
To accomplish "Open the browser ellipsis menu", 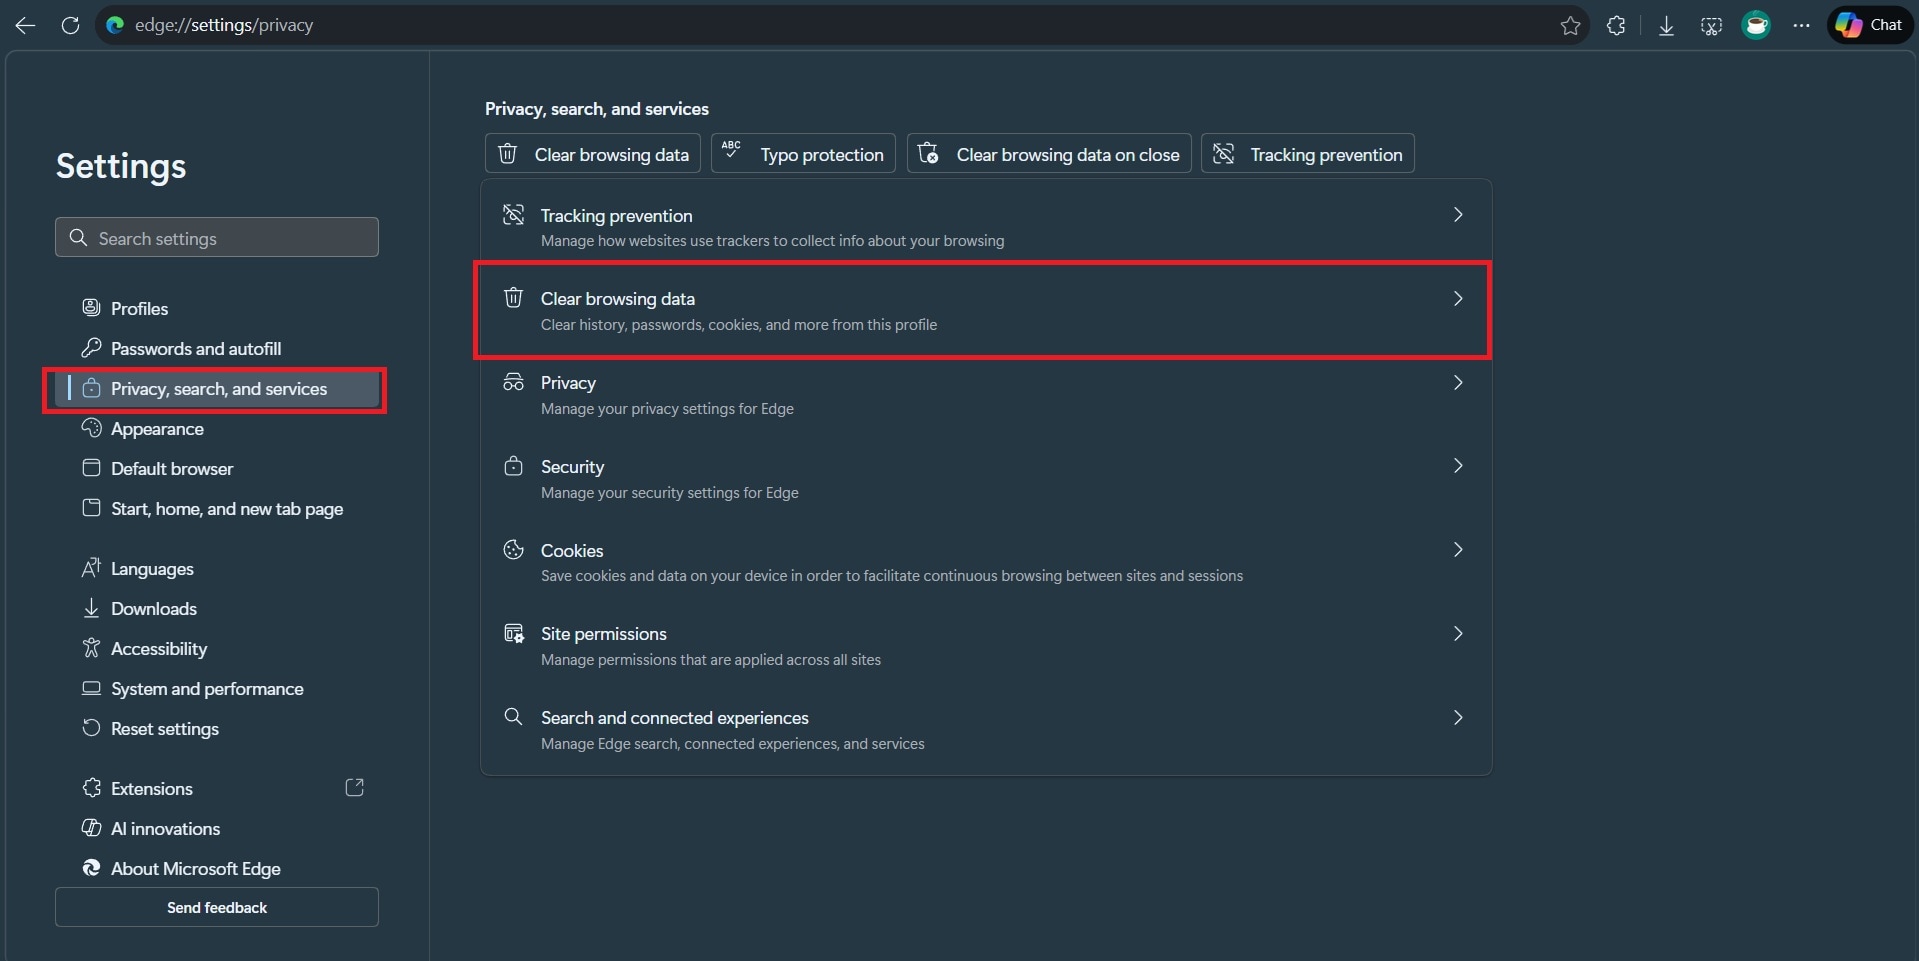I will (1803, 25).
